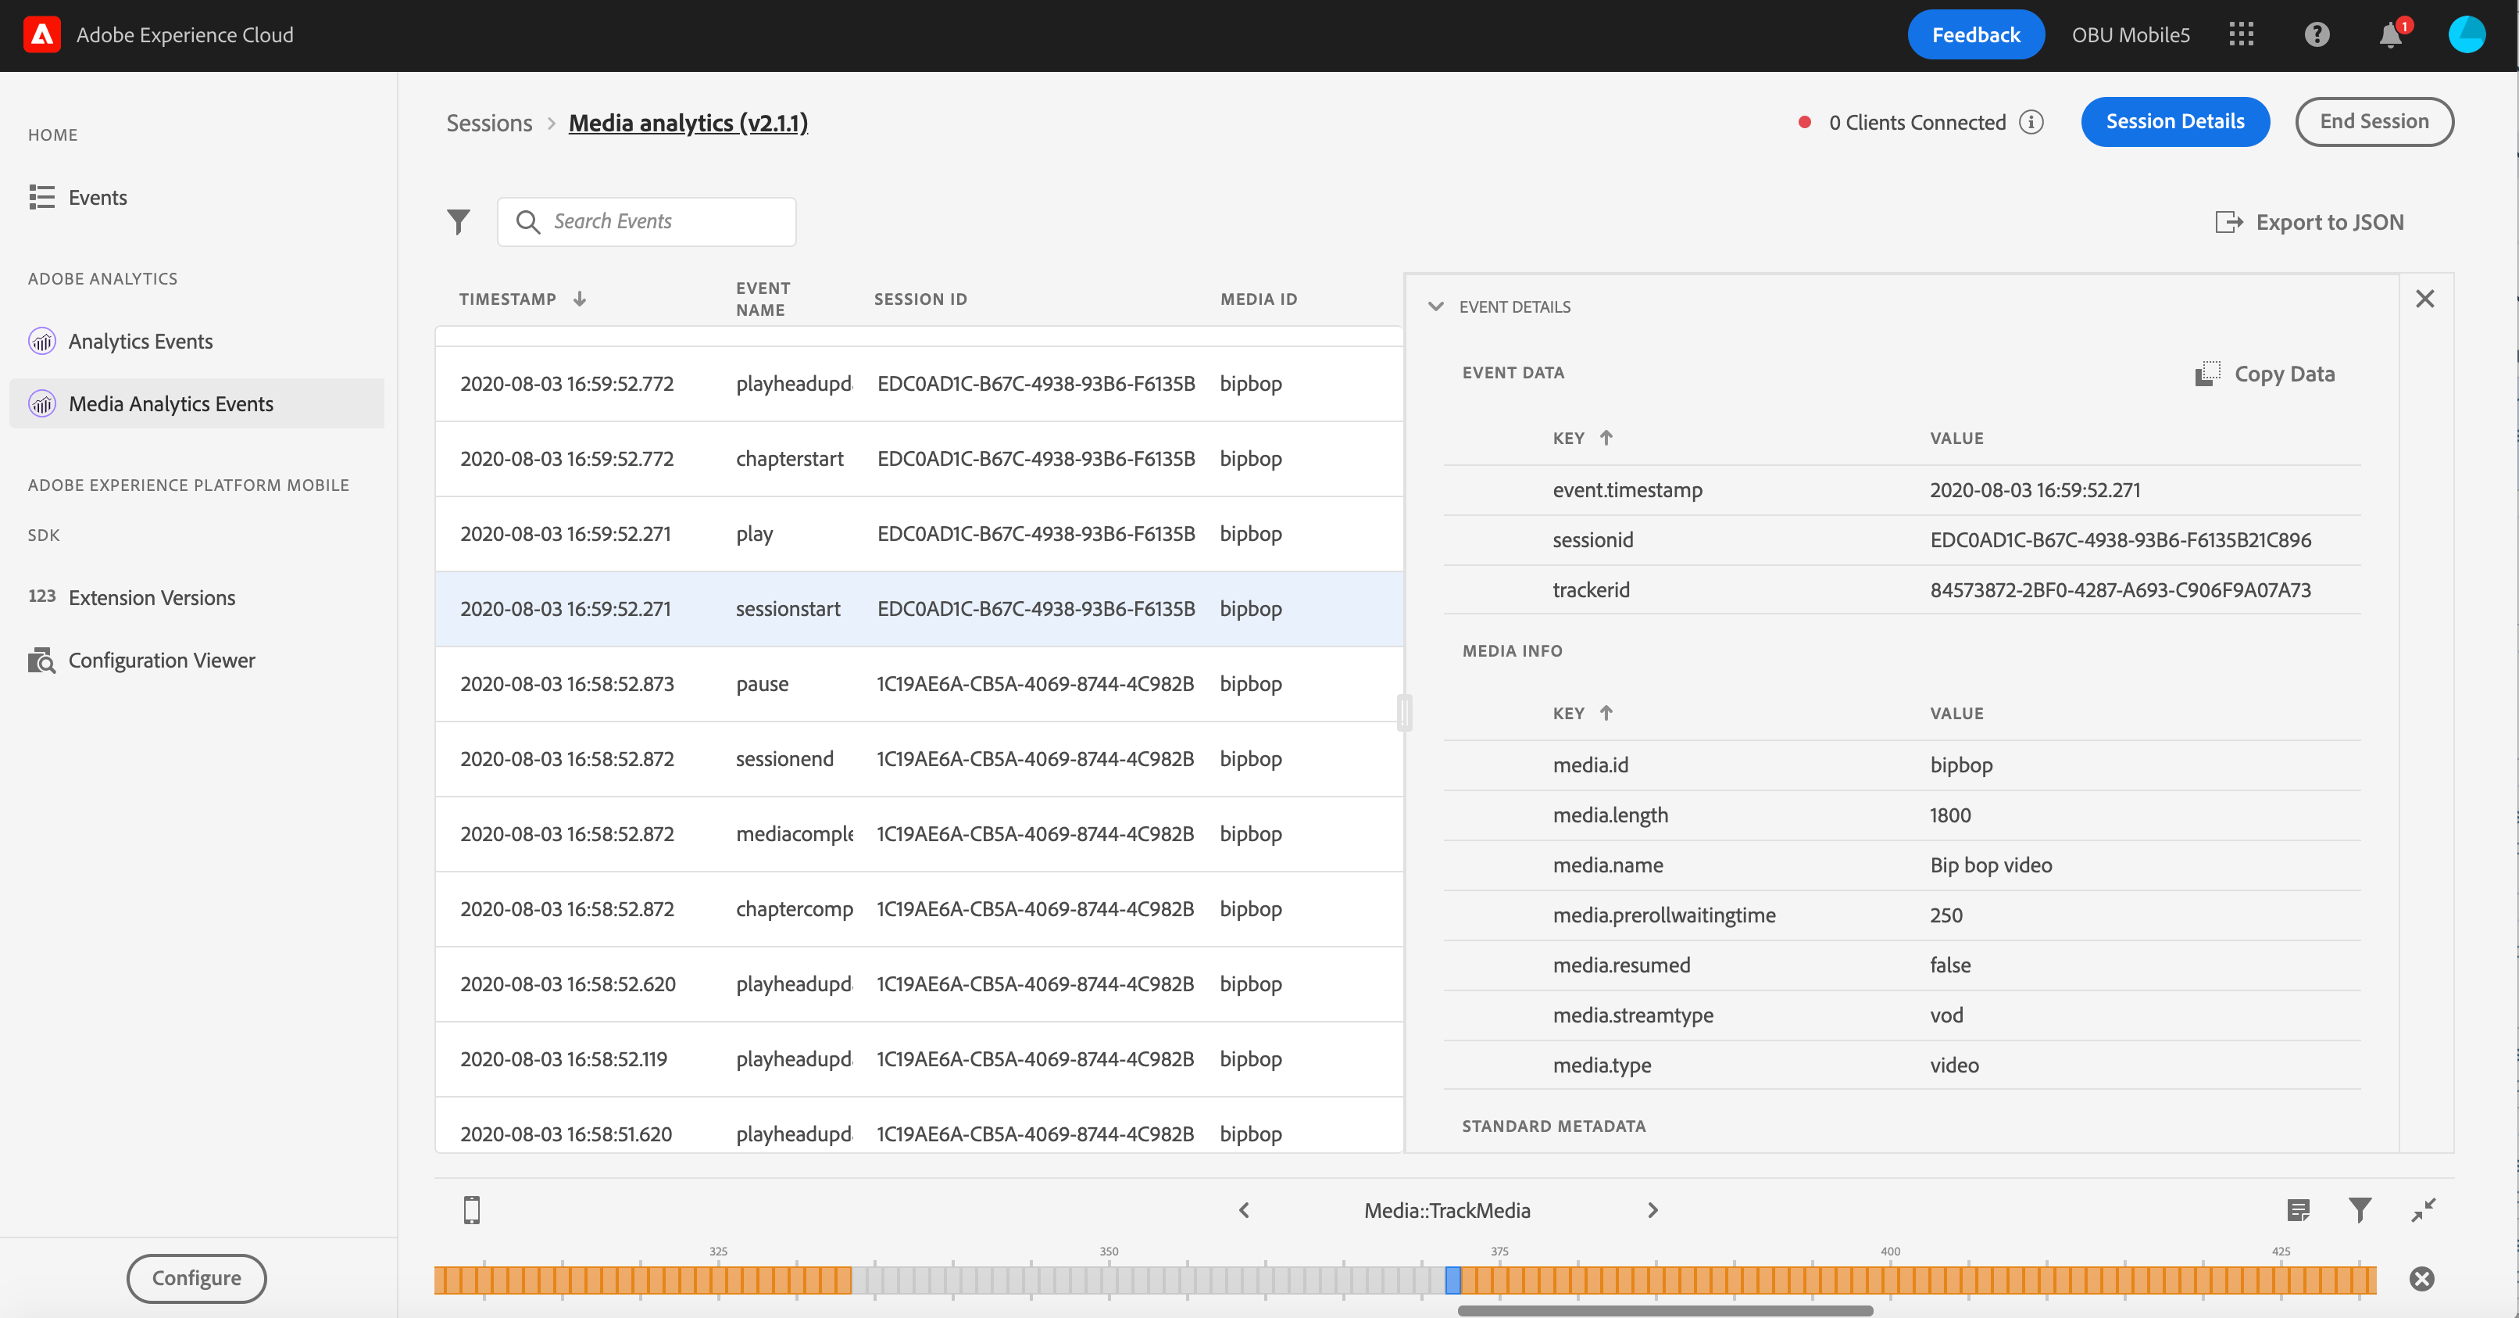Image resolution: width=2520 pixels, height=1318 pixels.
Task: Click the media.prerollwaitingtime value 250
Action: [x=1946, y=915]
